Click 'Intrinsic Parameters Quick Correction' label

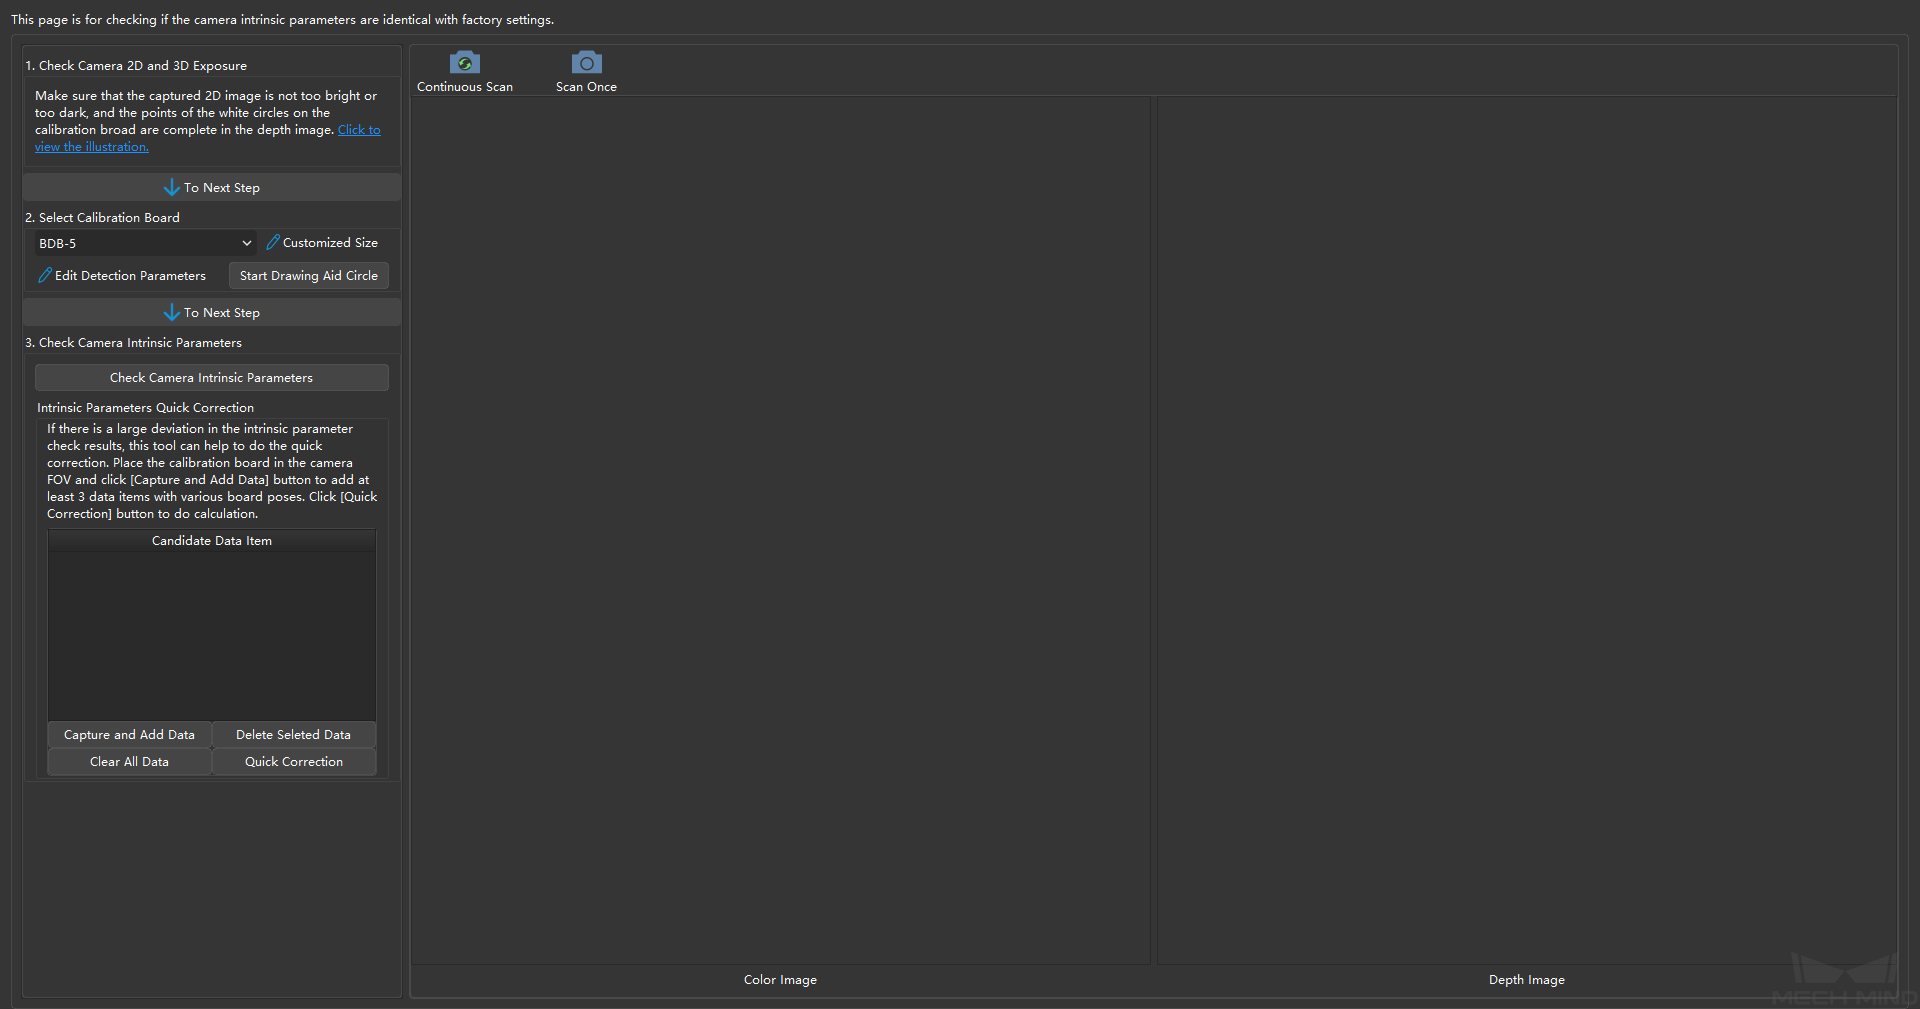(145, 407)
